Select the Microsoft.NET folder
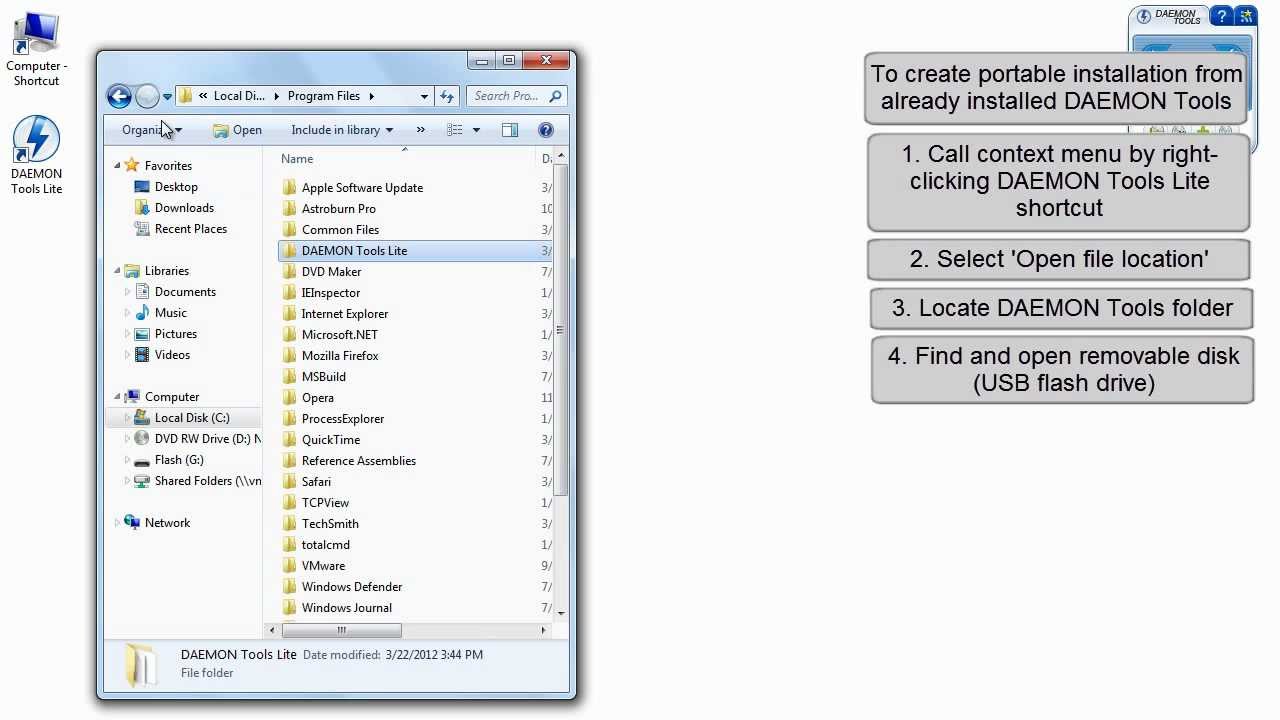The height and width of the screenshot is (720, 1280). pyautogui.click(x=340, y=335)
